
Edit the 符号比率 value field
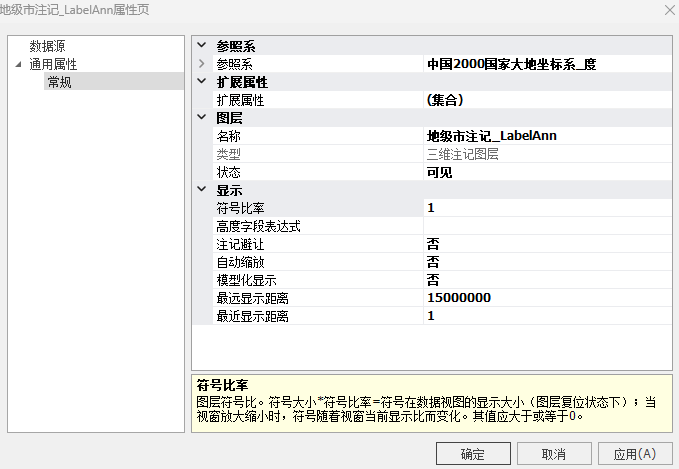(545, 208)
